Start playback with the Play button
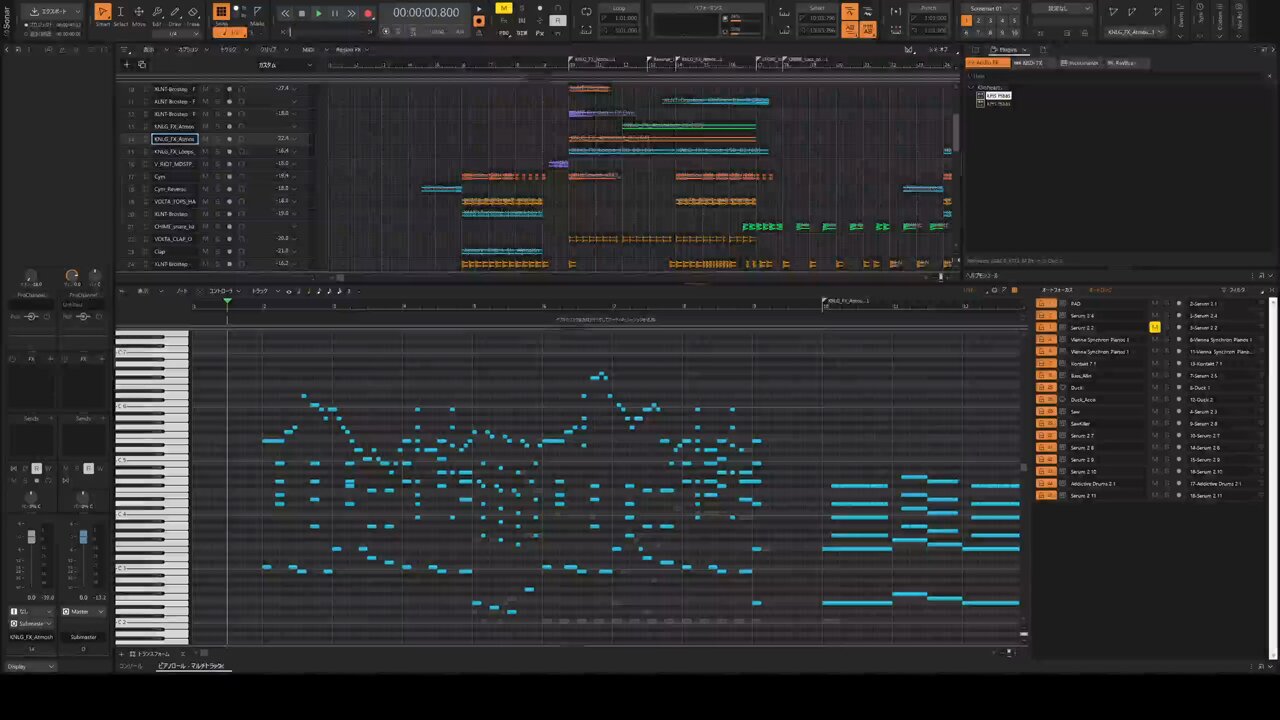Image resolution: width=1280 pixels, height=720 pixels. click(318, 14)
